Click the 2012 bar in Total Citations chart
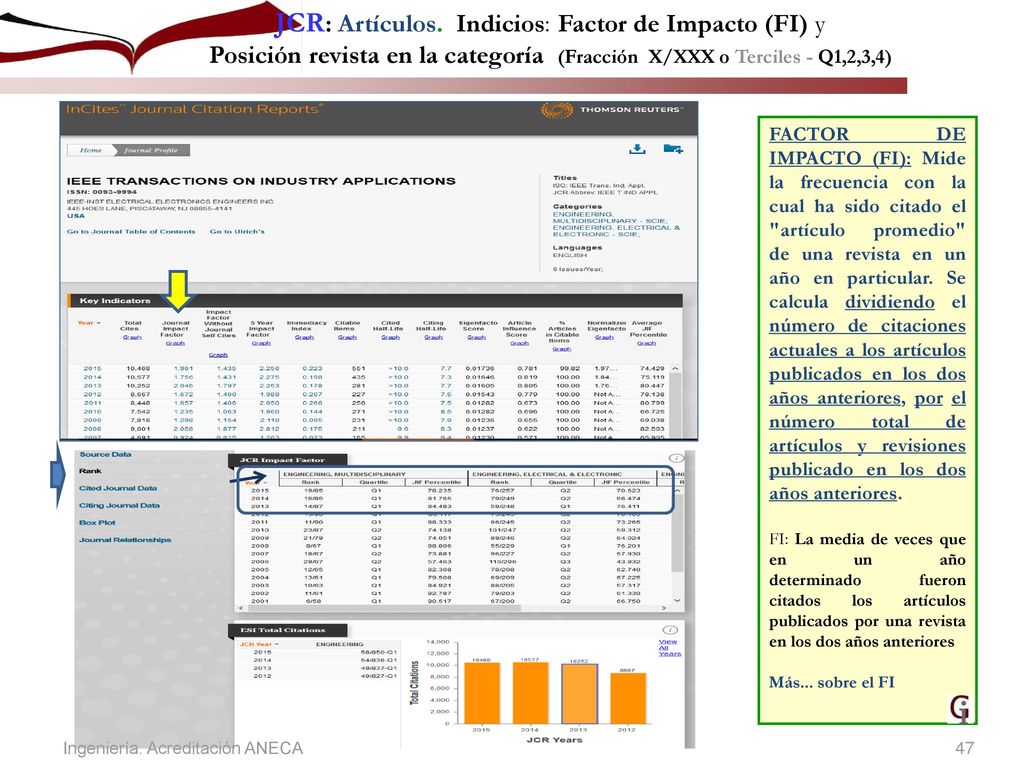 [x=628, y=698]
